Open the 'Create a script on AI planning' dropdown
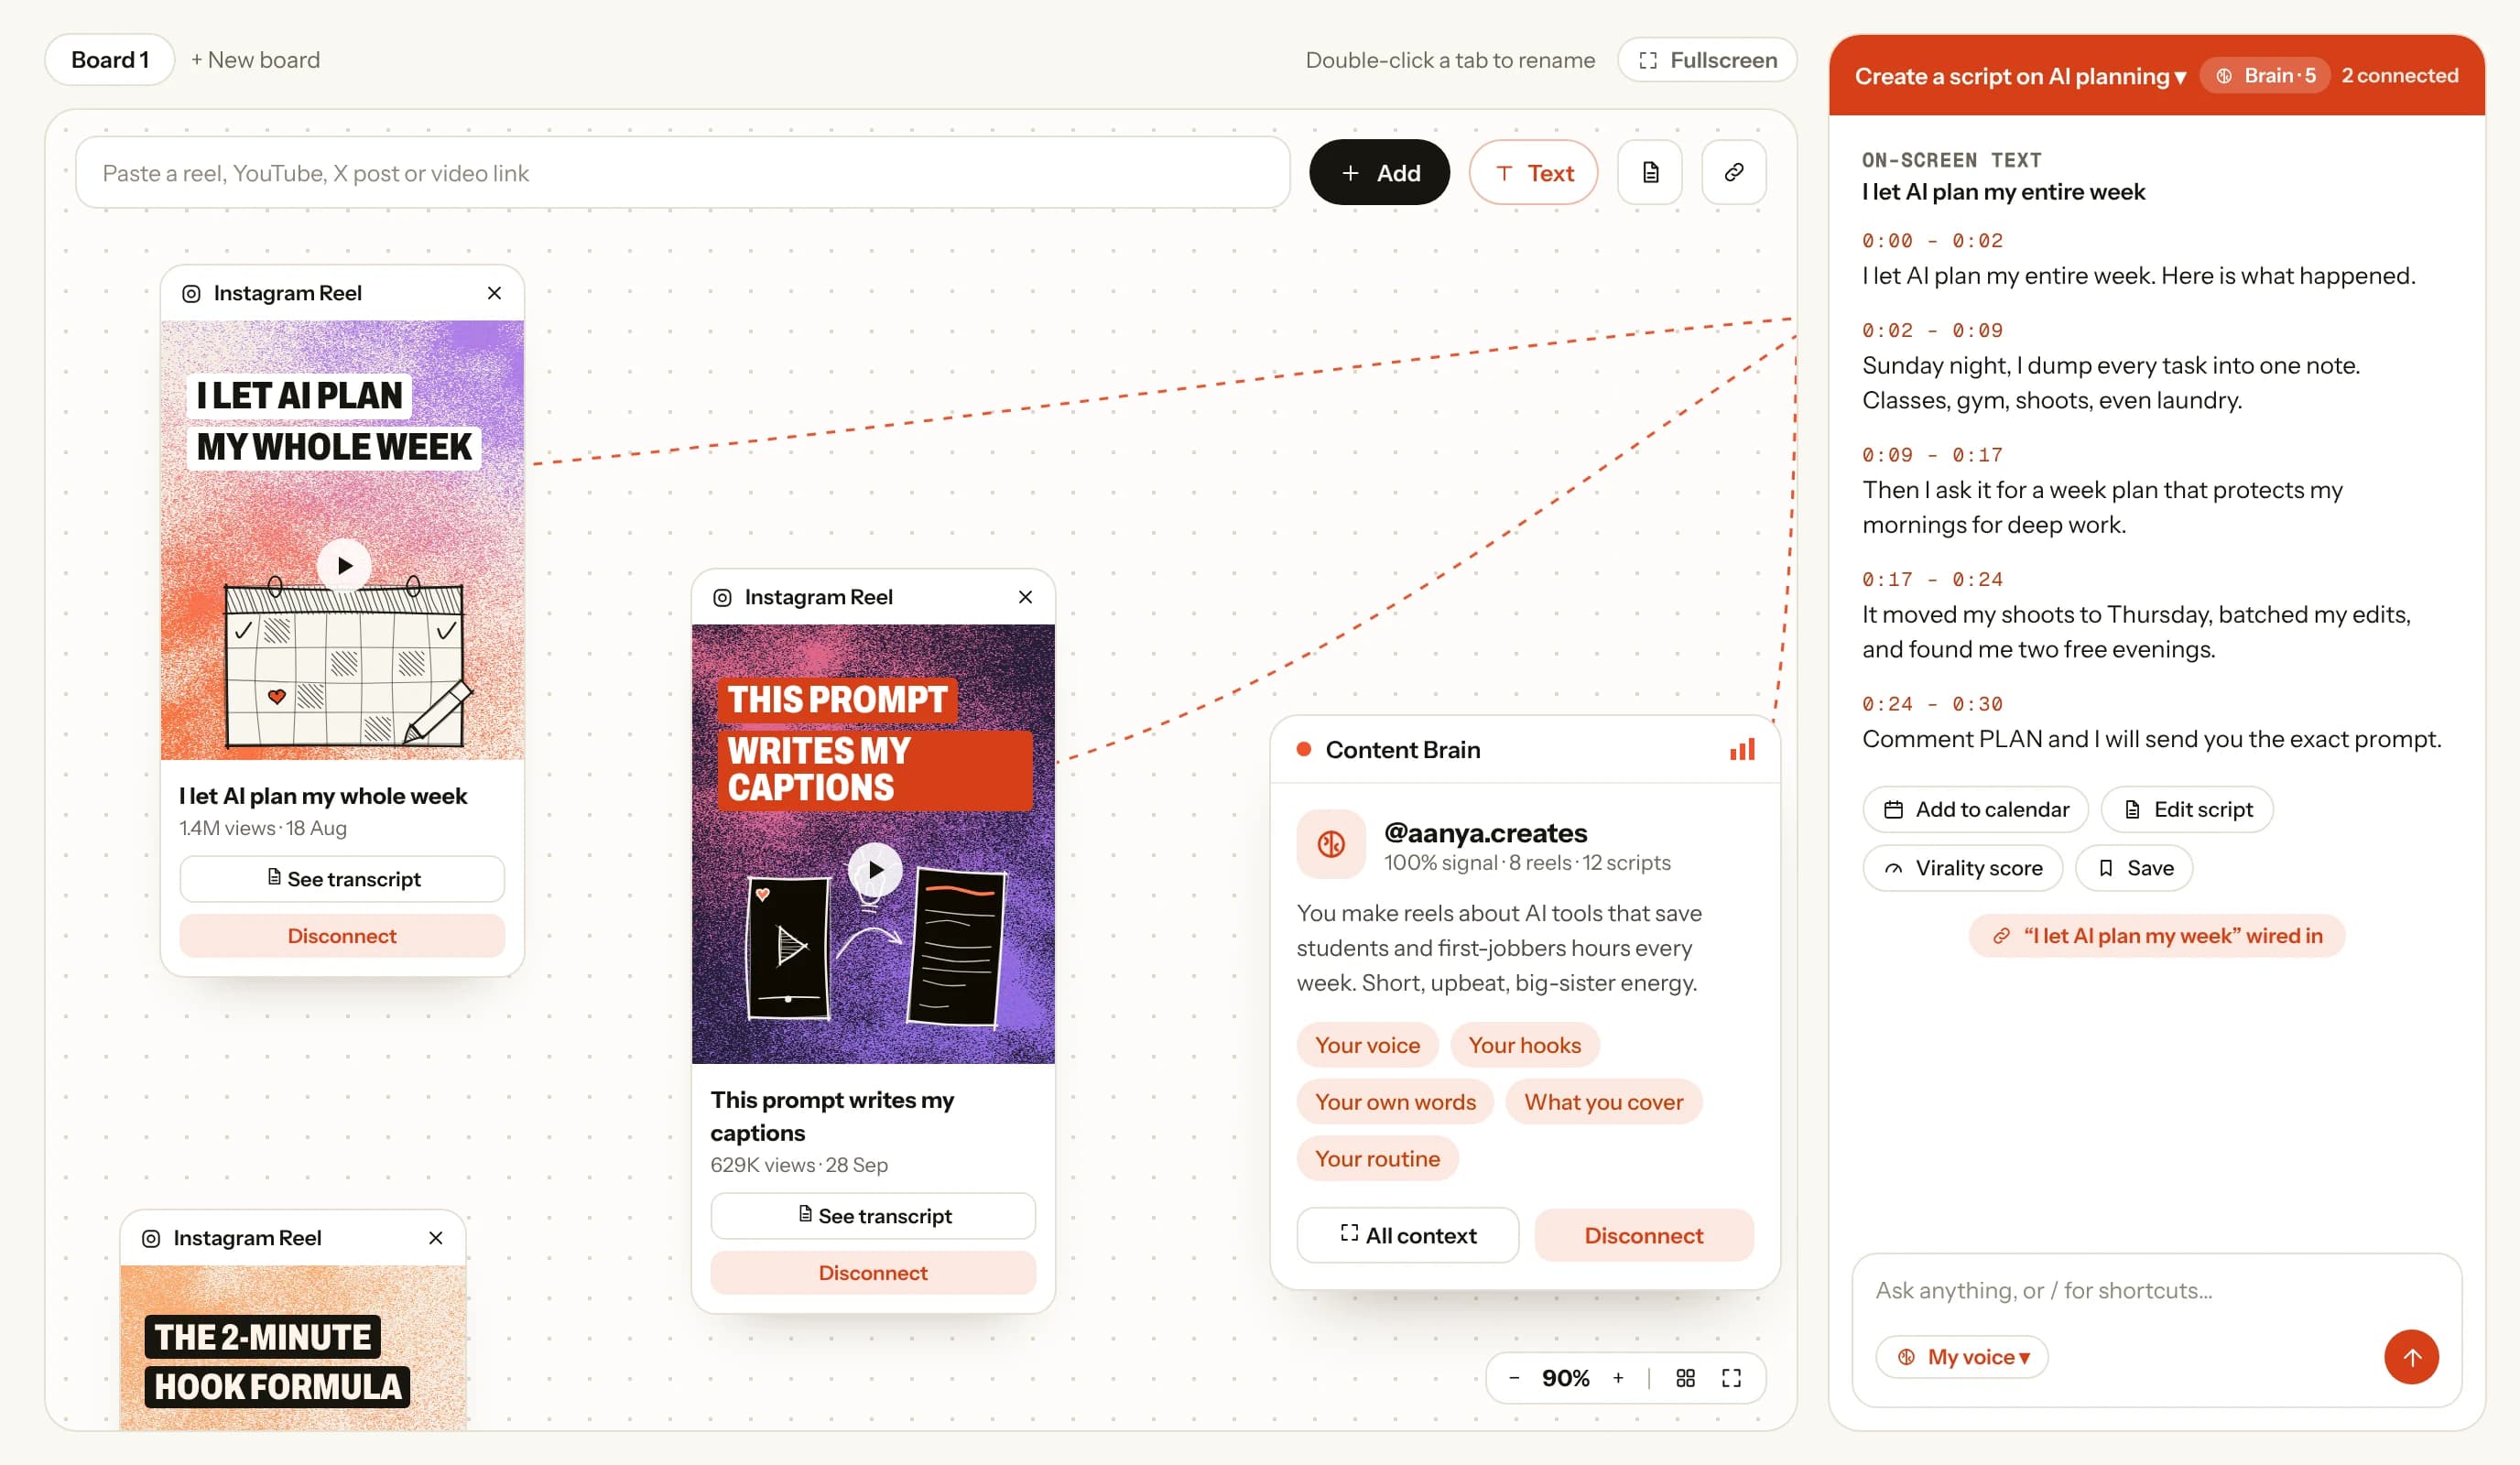 pos(2020,76)
